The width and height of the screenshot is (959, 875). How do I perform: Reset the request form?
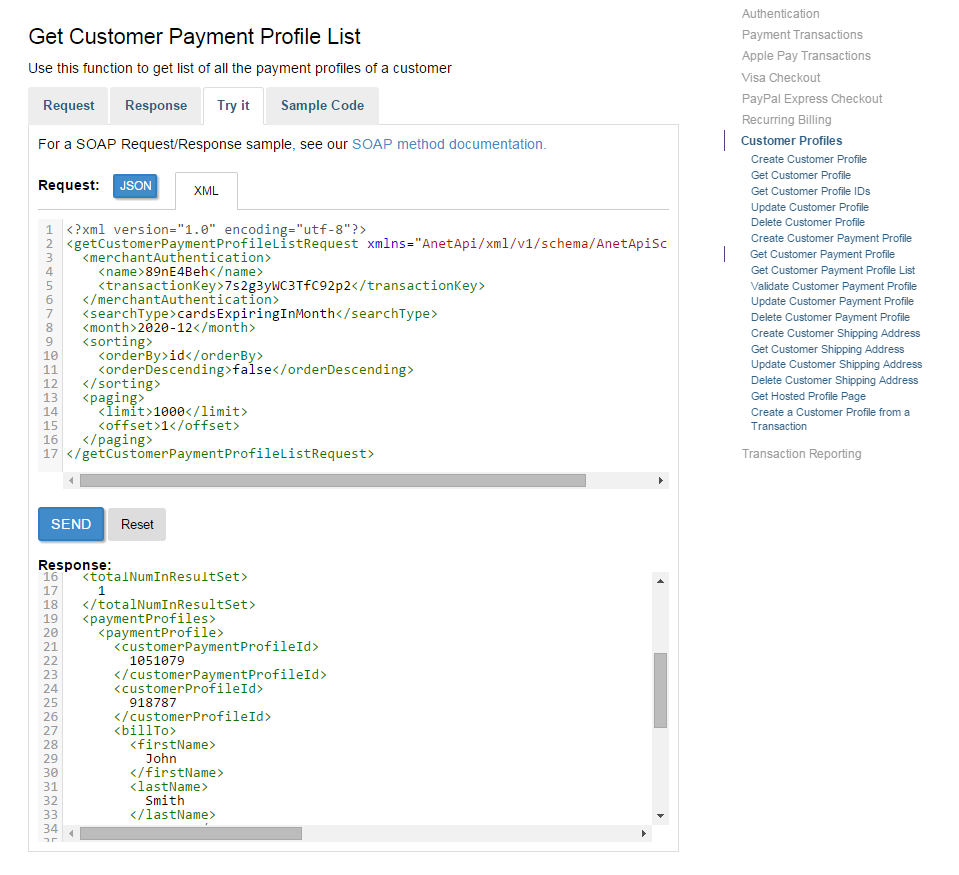click(x=136, y=524)
